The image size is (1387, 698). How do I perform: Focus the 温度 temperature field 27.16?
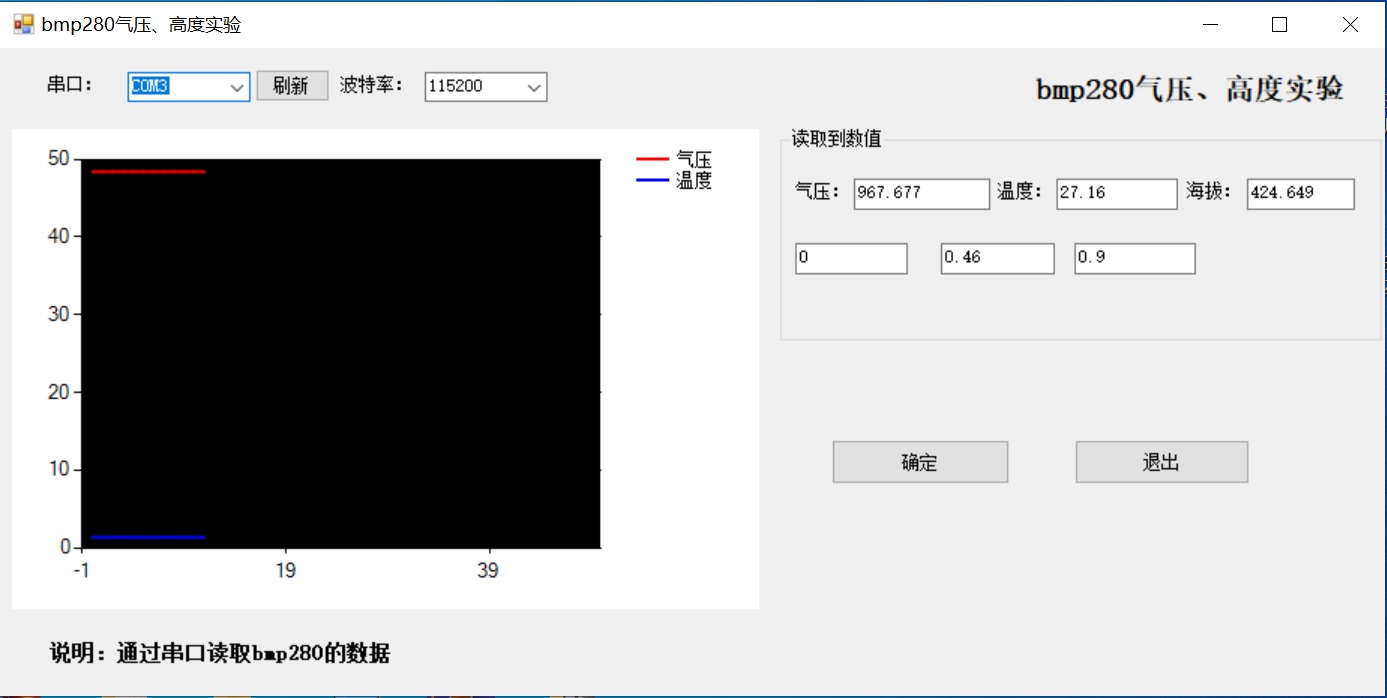coord(1116,193)
